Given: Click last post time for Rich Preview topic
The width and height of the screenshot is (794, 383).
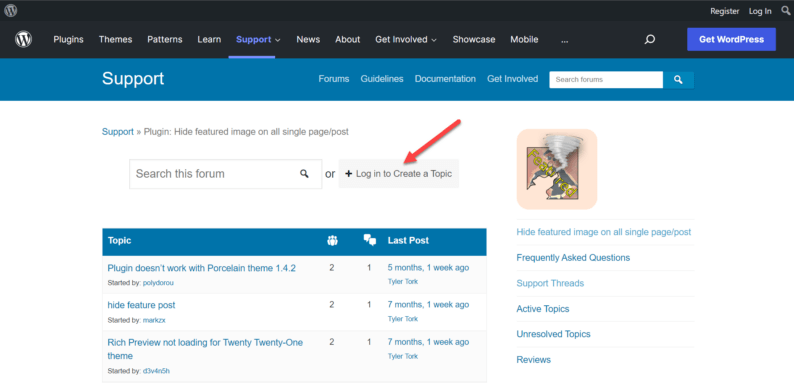Looking at the screenshot, I should (x=428, y=342).
